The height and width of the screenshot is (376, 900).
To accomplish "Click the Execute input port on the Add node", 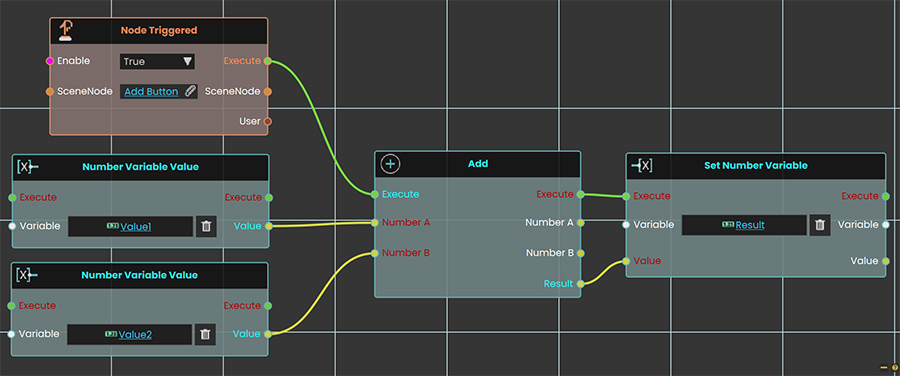I will pyautogui.click(x=375, y=194).
